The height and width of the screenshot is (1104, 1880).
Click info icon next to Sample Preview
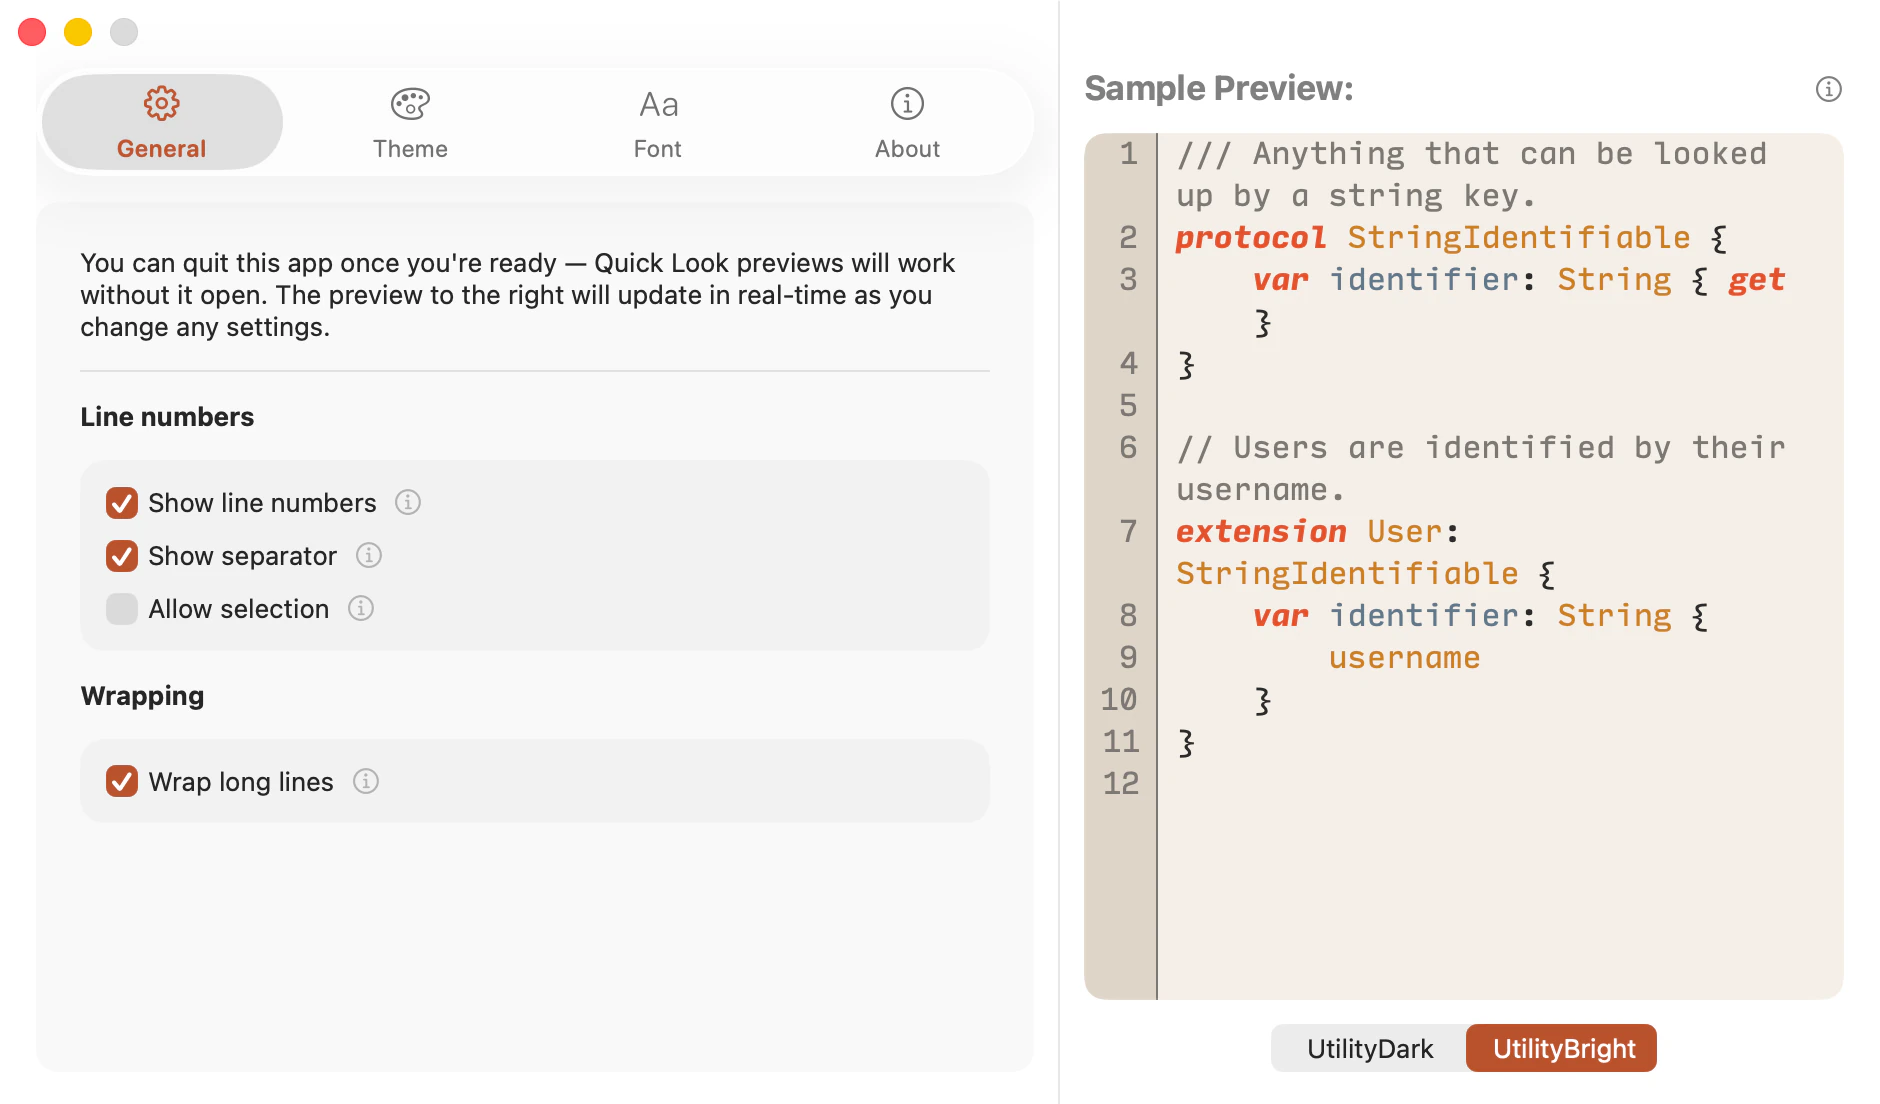click(x=1828, y=89)
